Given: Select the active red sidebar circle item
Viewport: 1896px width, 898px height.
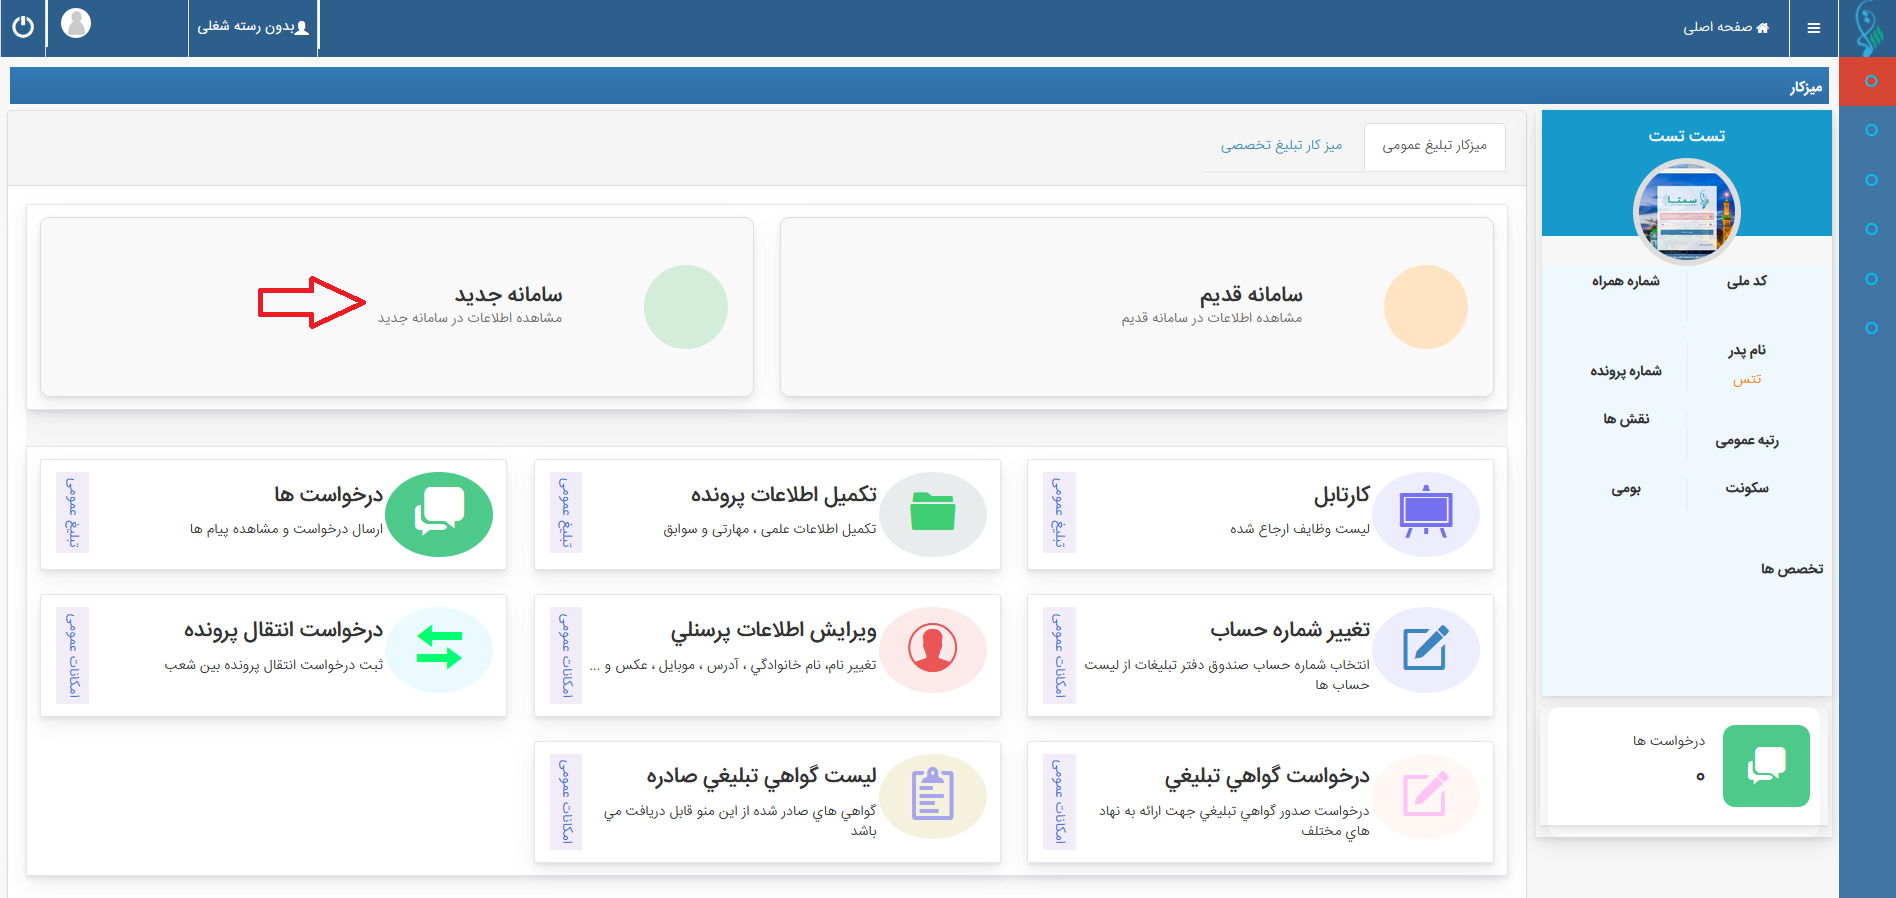Looking at the screenshot, I should pos(1870,81).
